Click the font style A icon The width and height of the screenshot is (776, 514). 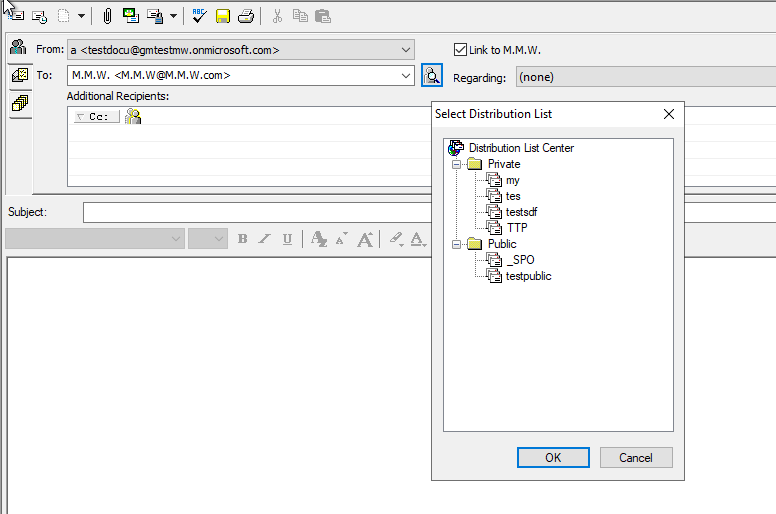[319, 239]
